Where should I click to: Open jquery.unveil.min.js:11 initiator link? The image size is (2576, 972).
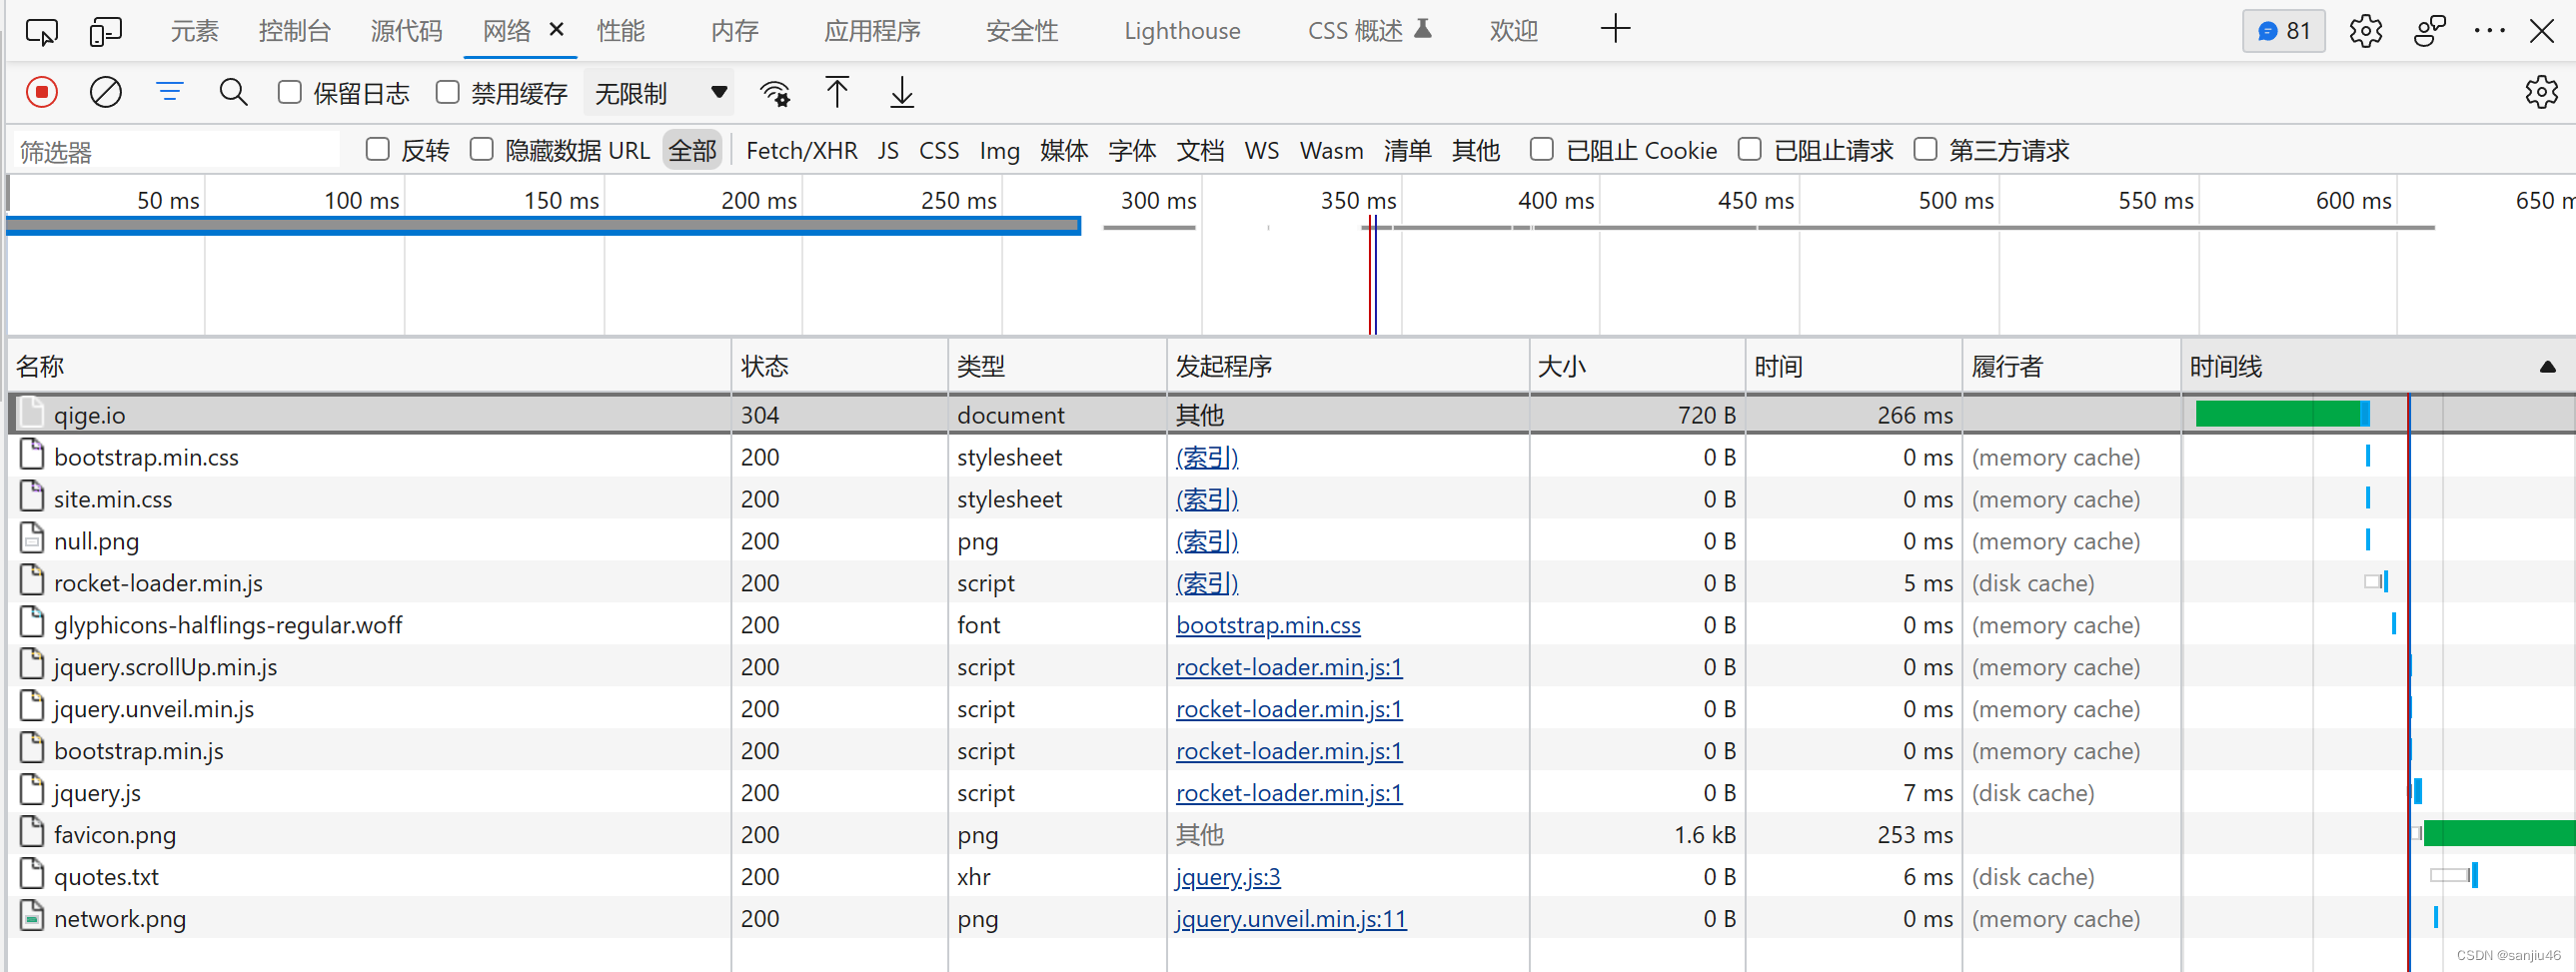coord(1291,919)
